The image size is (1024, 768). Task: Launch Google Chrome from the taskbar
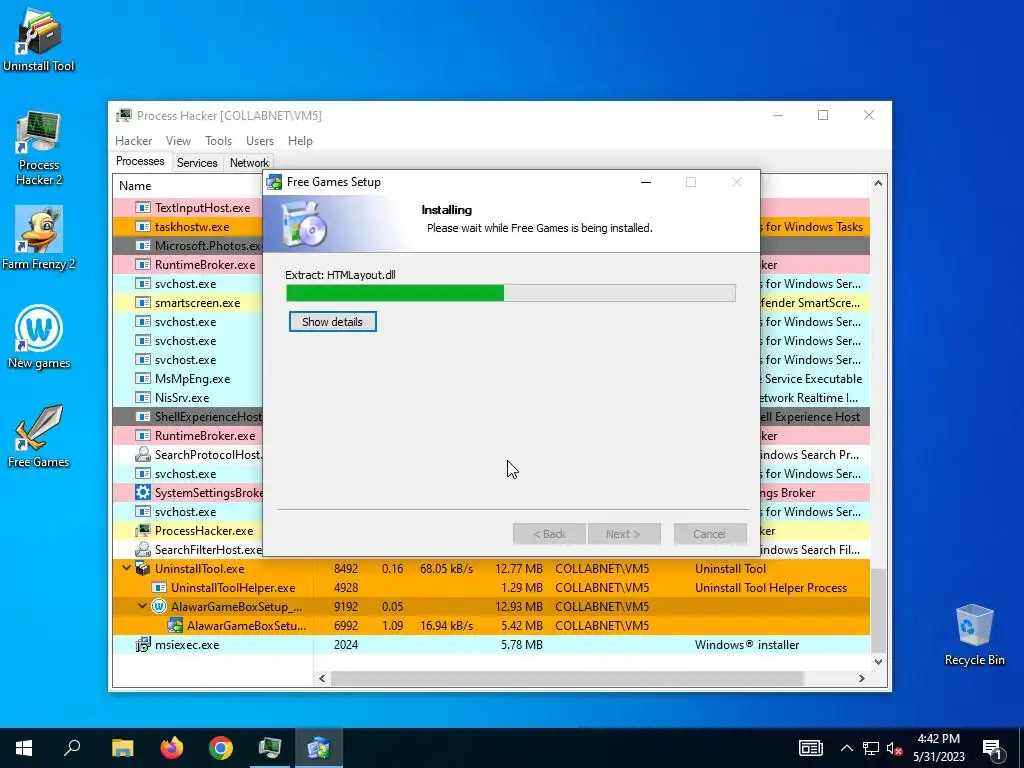(221, 748)
